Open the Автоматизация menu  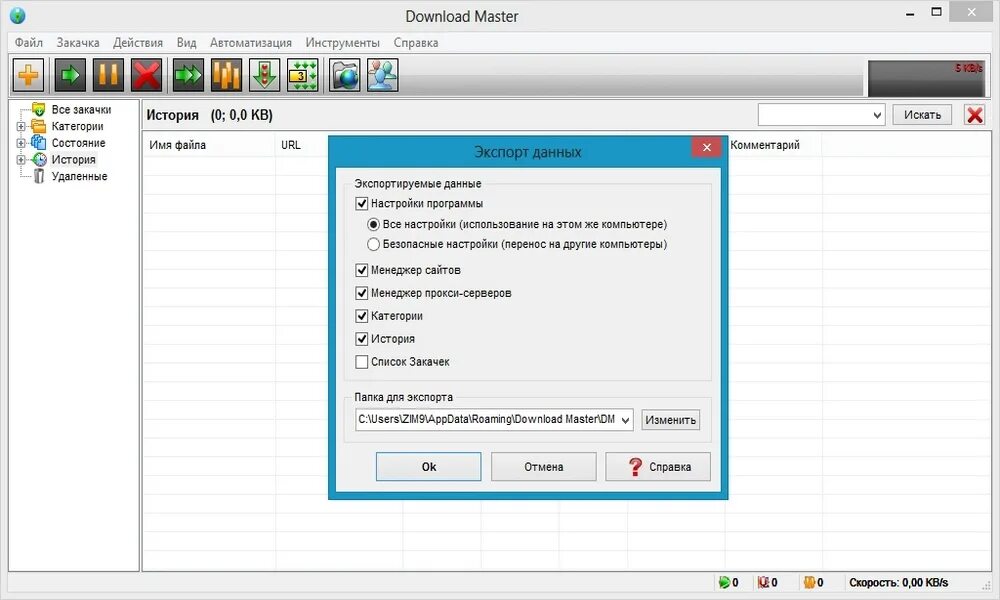click(x=251, y=43)
